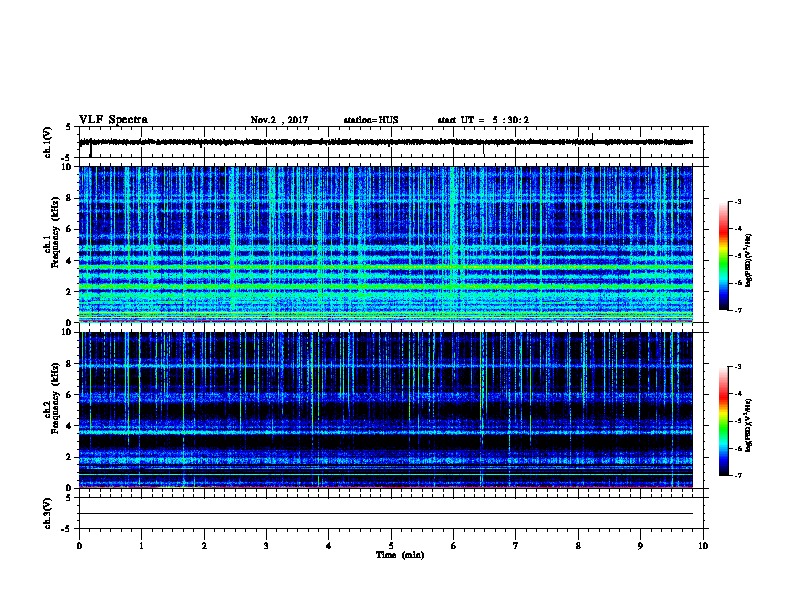Click the time axis tick label "8"
This screenshot has width=792, height=612.
tap(578, 546)
